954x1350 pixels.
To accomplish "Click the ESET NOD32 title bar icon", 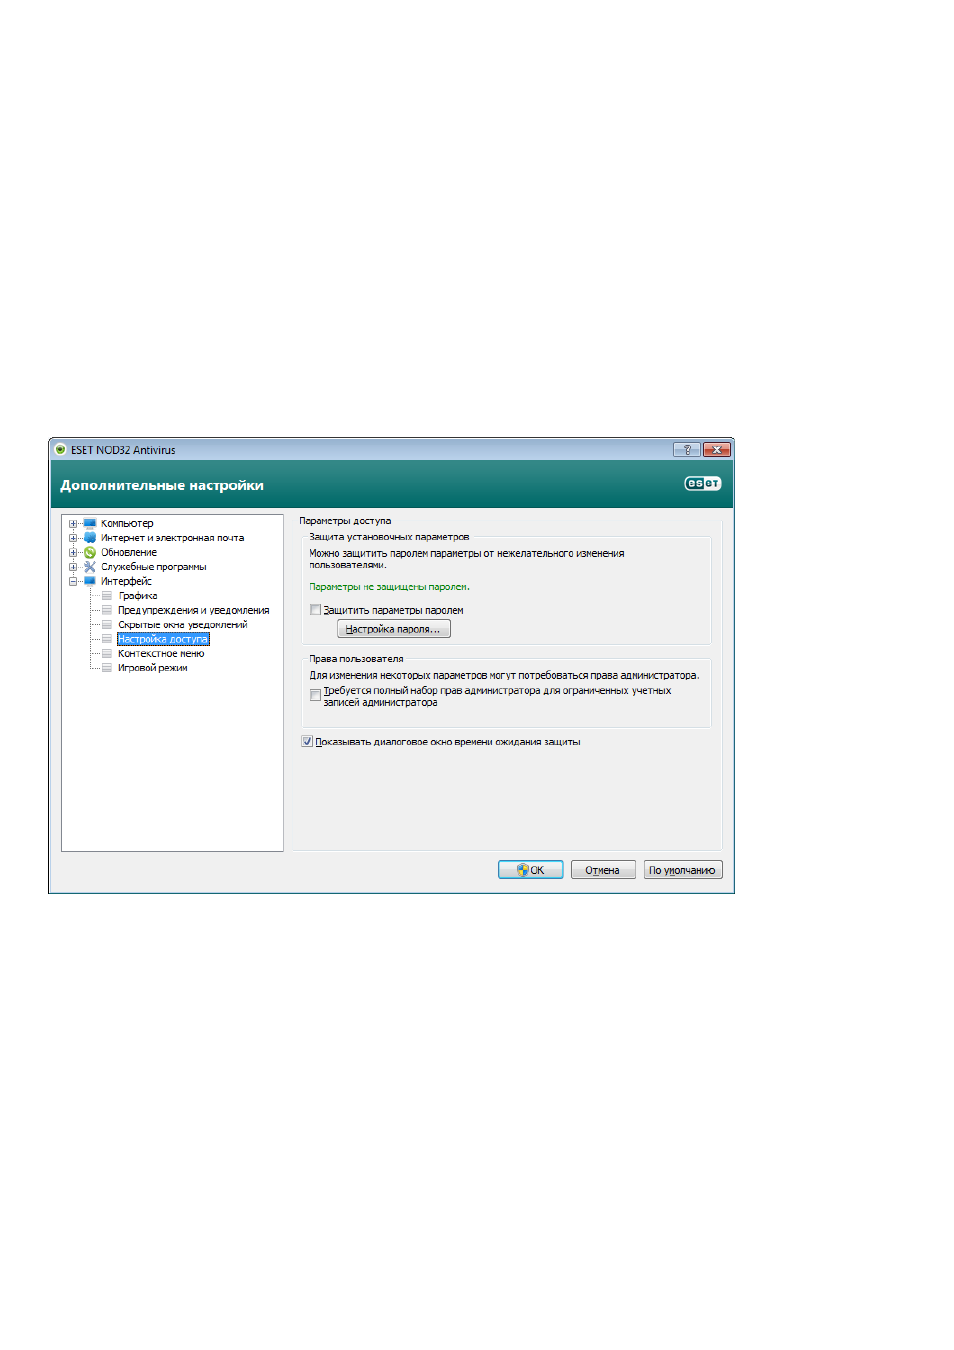I will pos(60,450).
